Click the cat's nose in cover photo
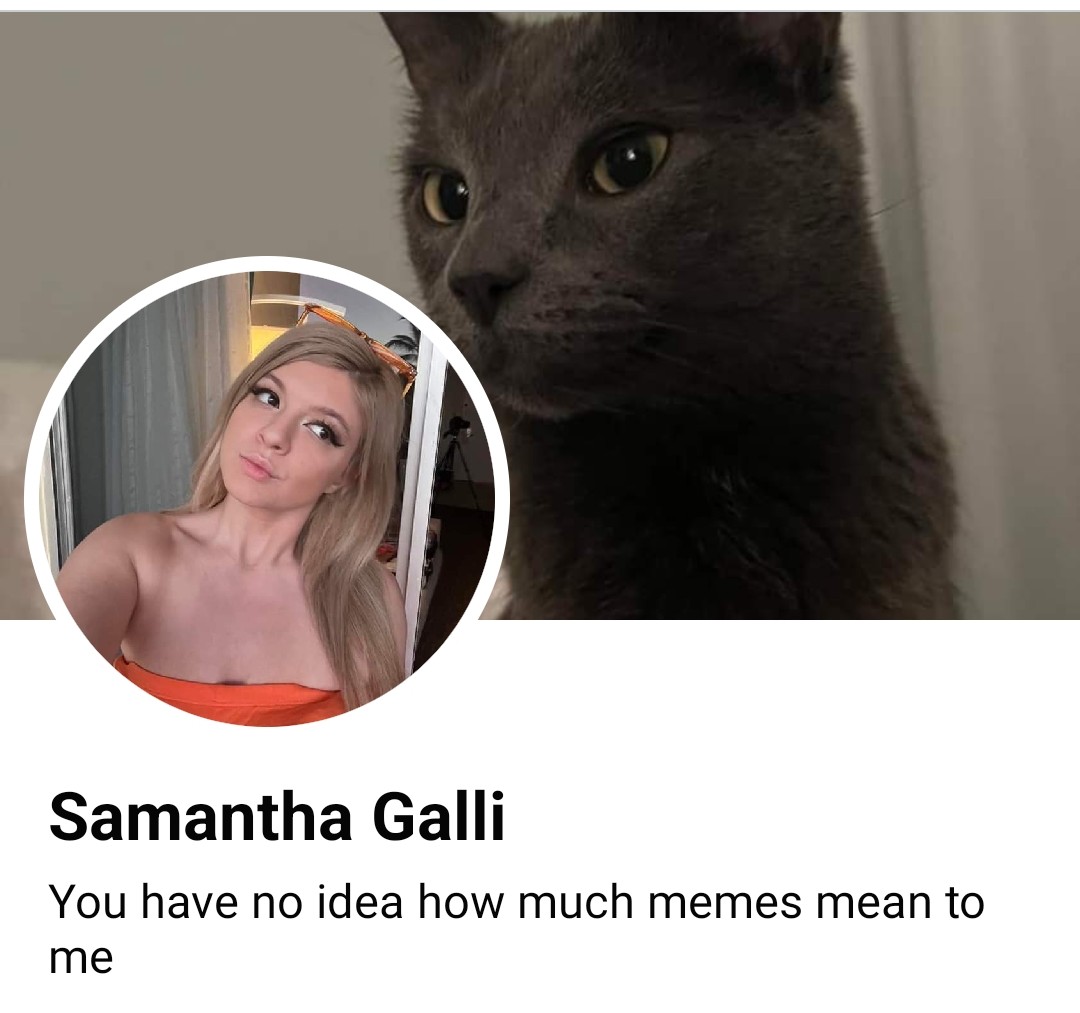 click(x=484, y=291)
